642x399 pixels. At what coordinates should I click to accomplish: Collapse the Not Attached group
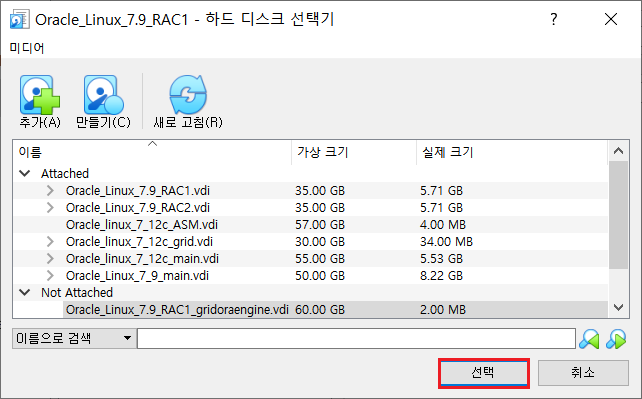click(25, 293)
